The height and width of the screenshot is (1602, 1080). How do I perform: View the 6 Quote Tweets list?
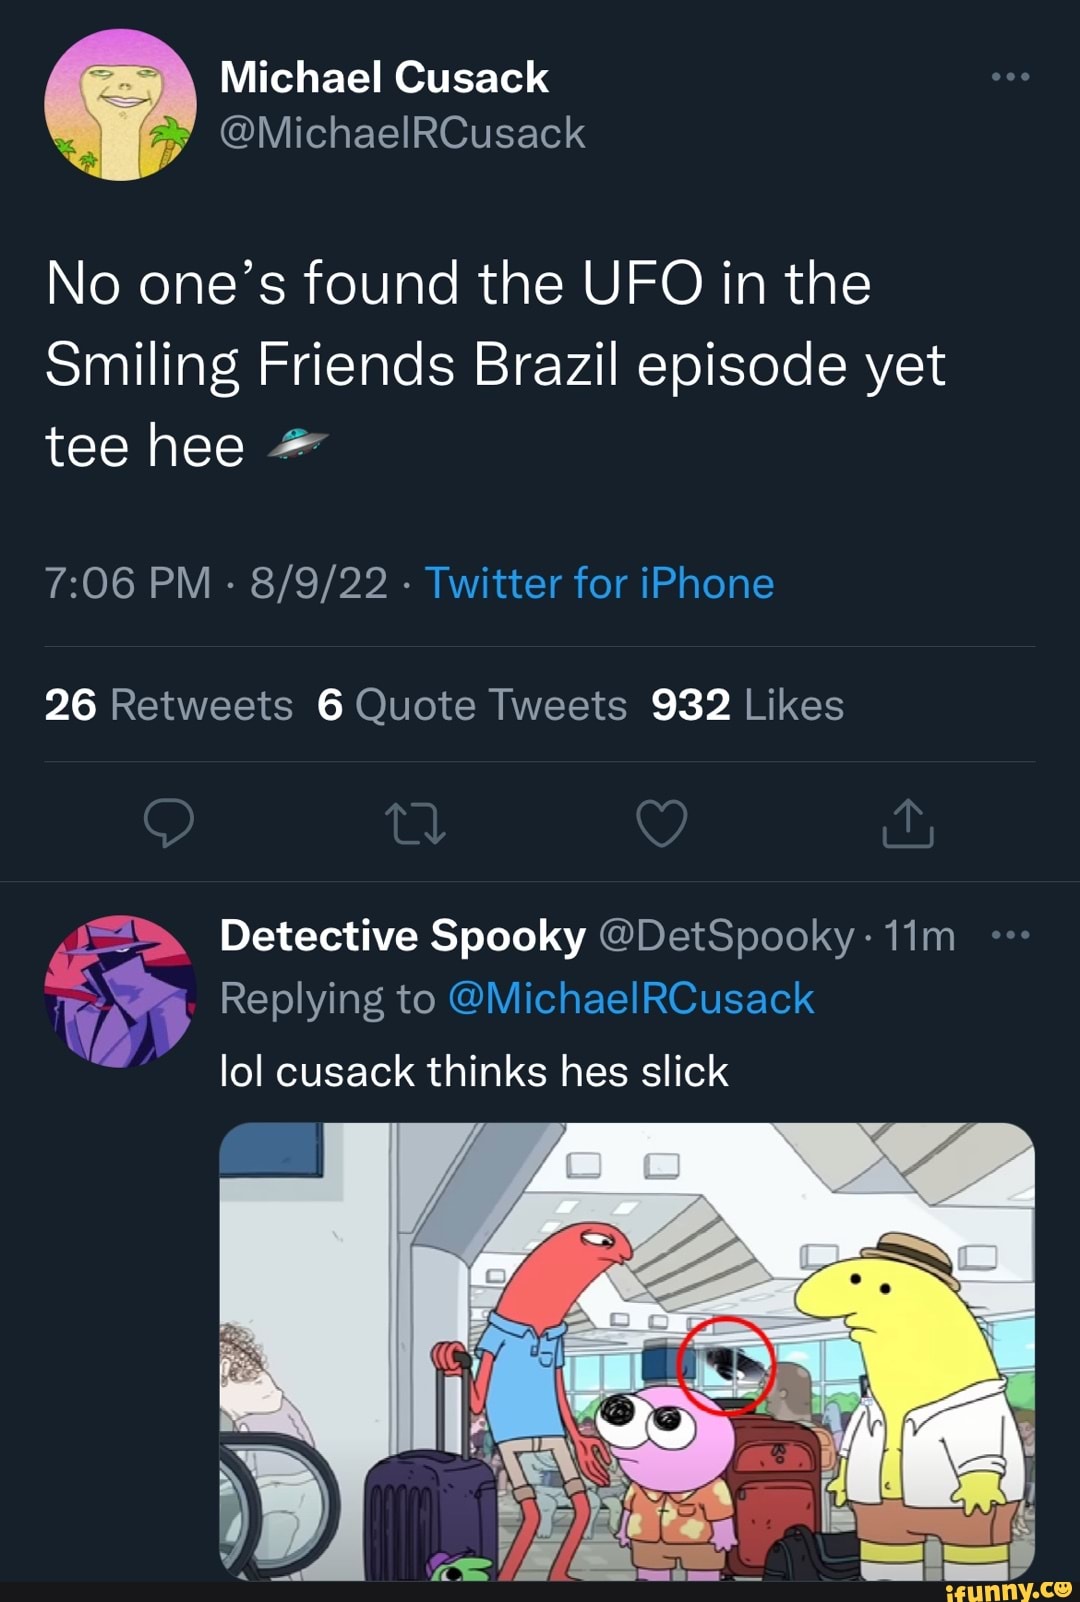pos(471,705)
